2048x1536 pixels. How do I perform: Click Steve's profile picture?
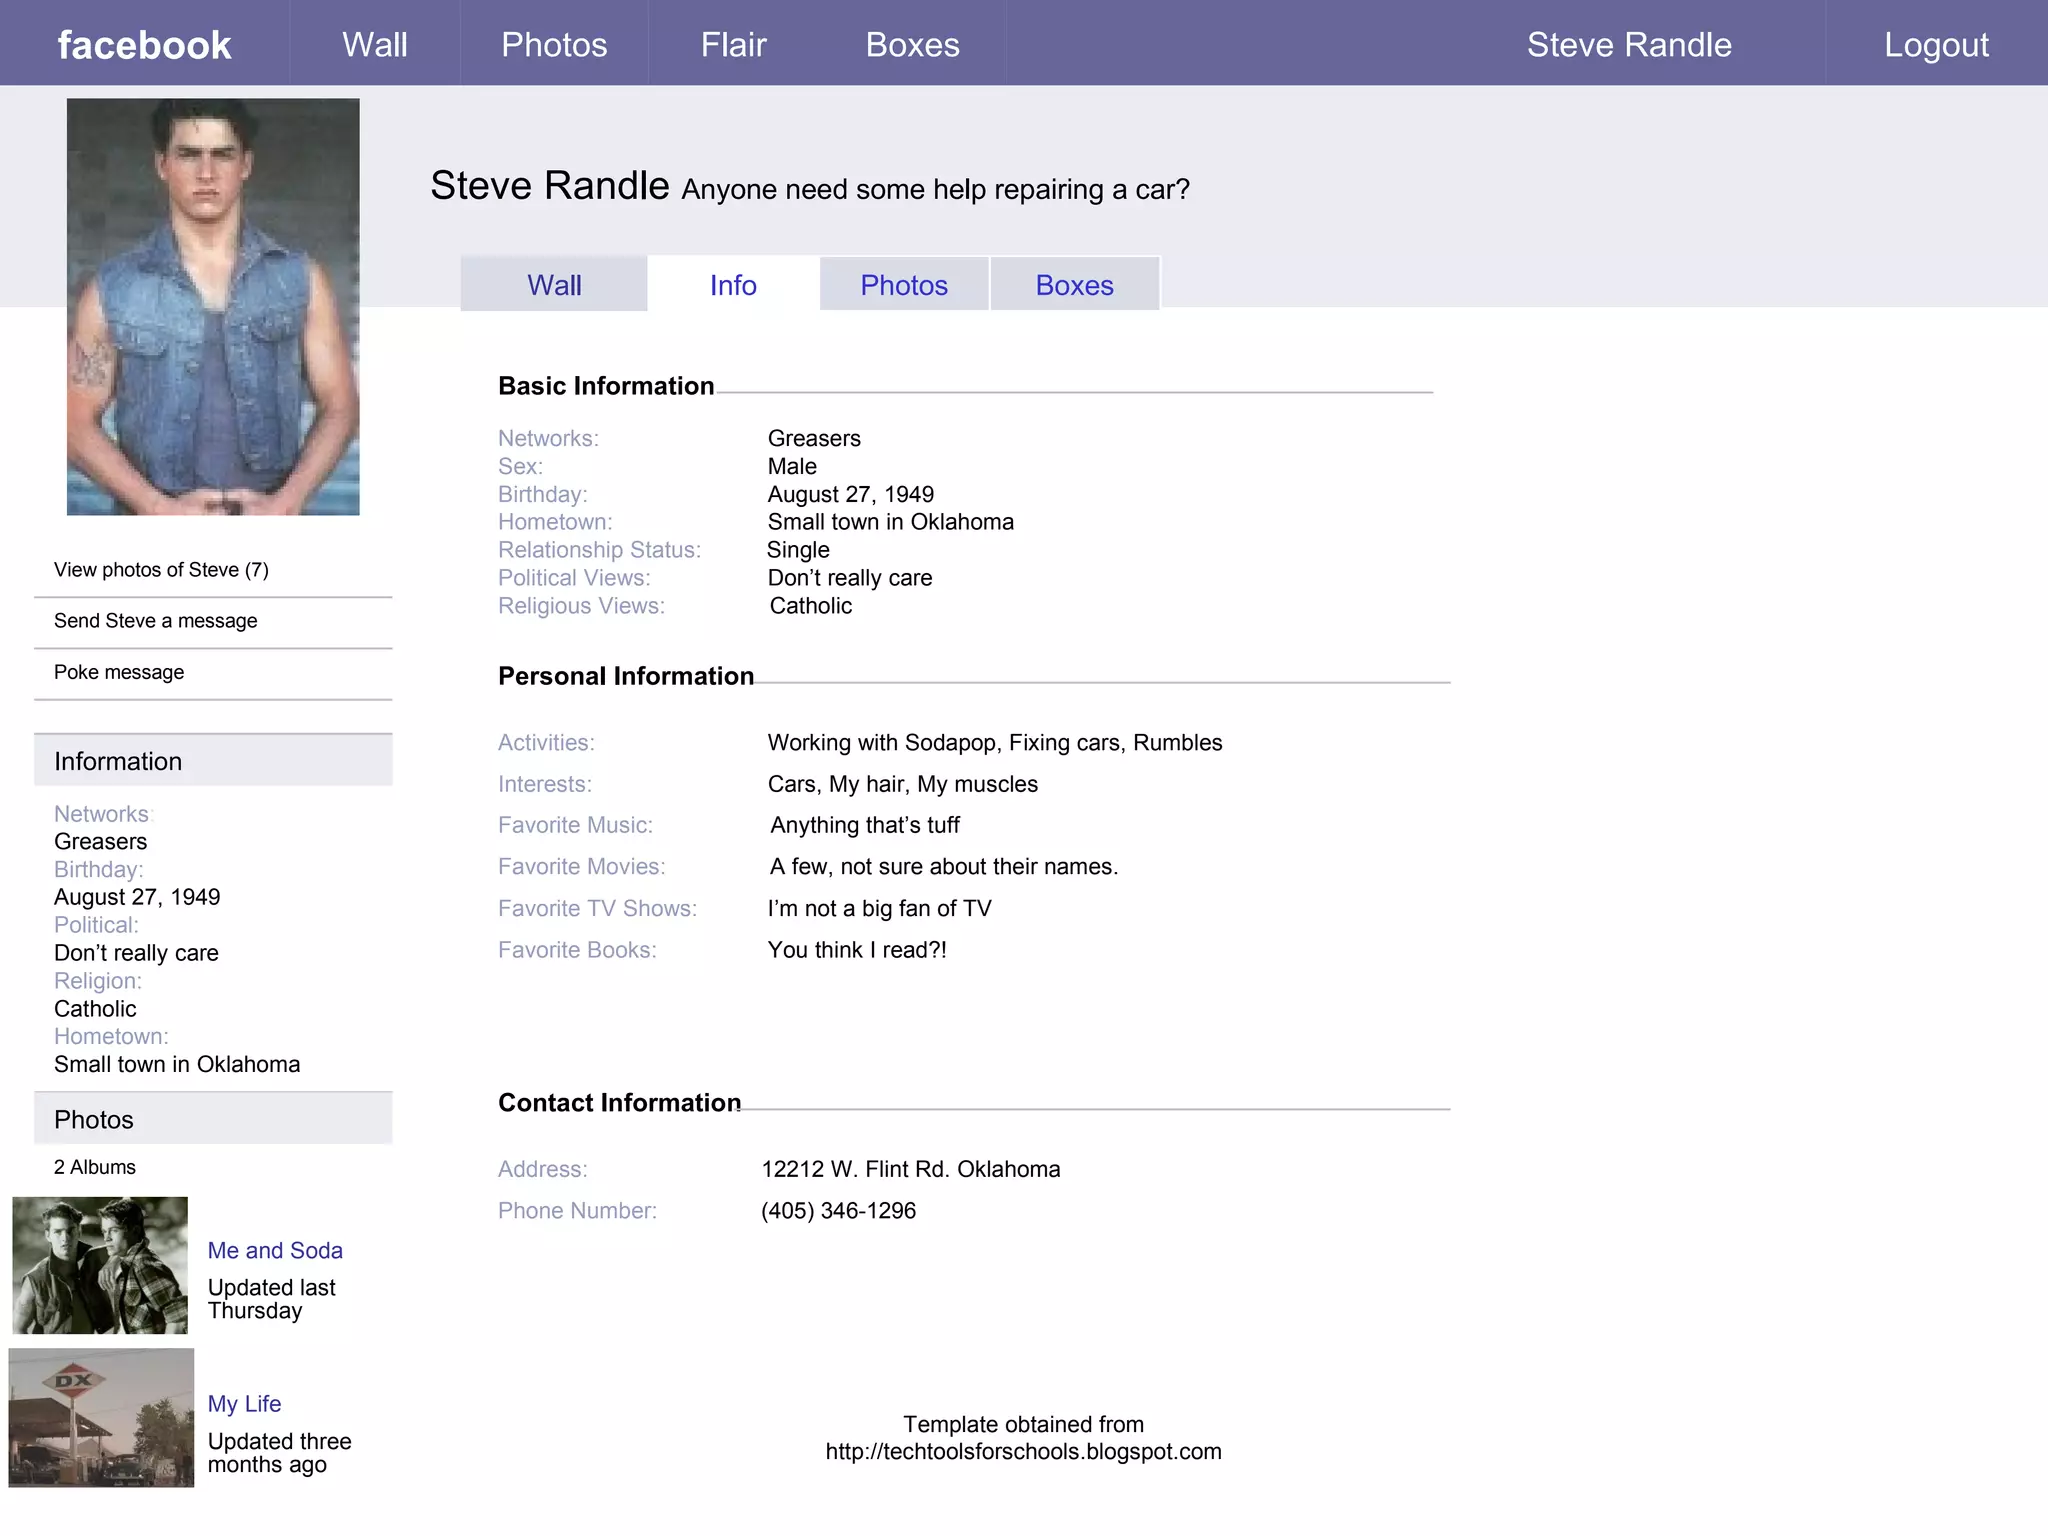213,306
